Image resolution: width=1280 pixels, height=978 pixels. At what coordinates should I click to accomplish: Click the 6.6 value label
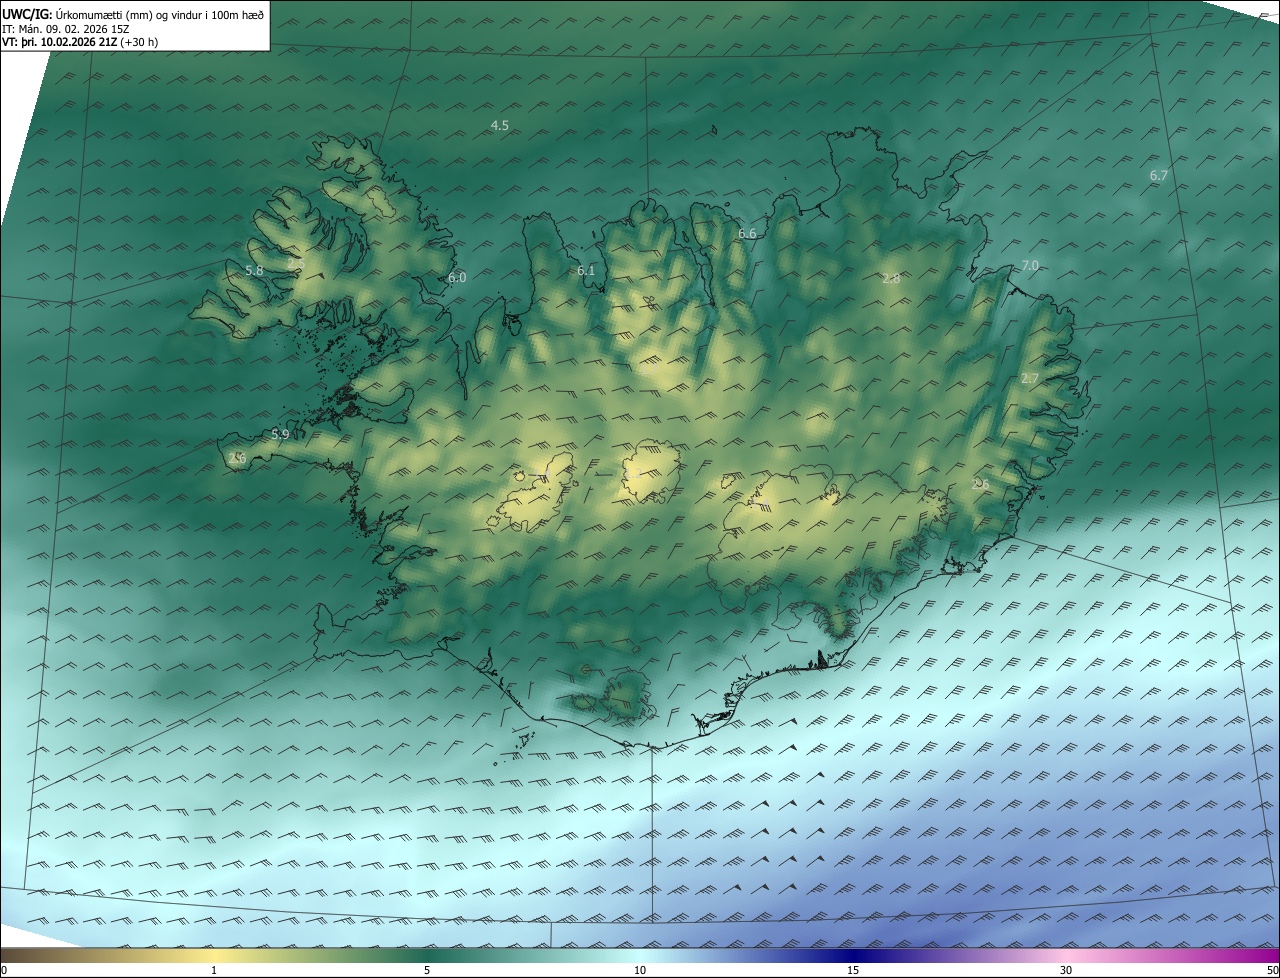click(747, 233)
